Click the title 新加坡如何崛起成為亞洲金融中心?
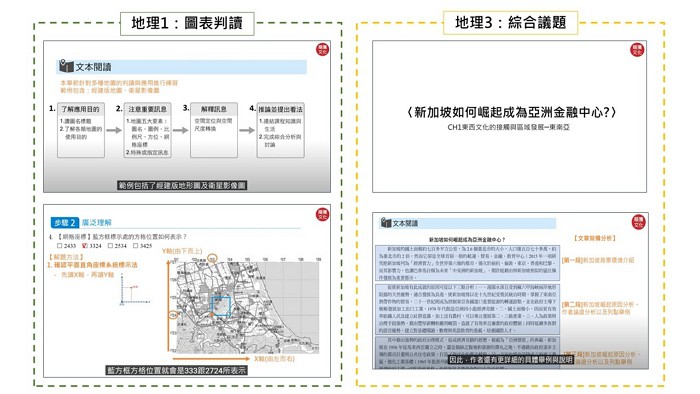 pyautogui.click(x=511, y=112)
